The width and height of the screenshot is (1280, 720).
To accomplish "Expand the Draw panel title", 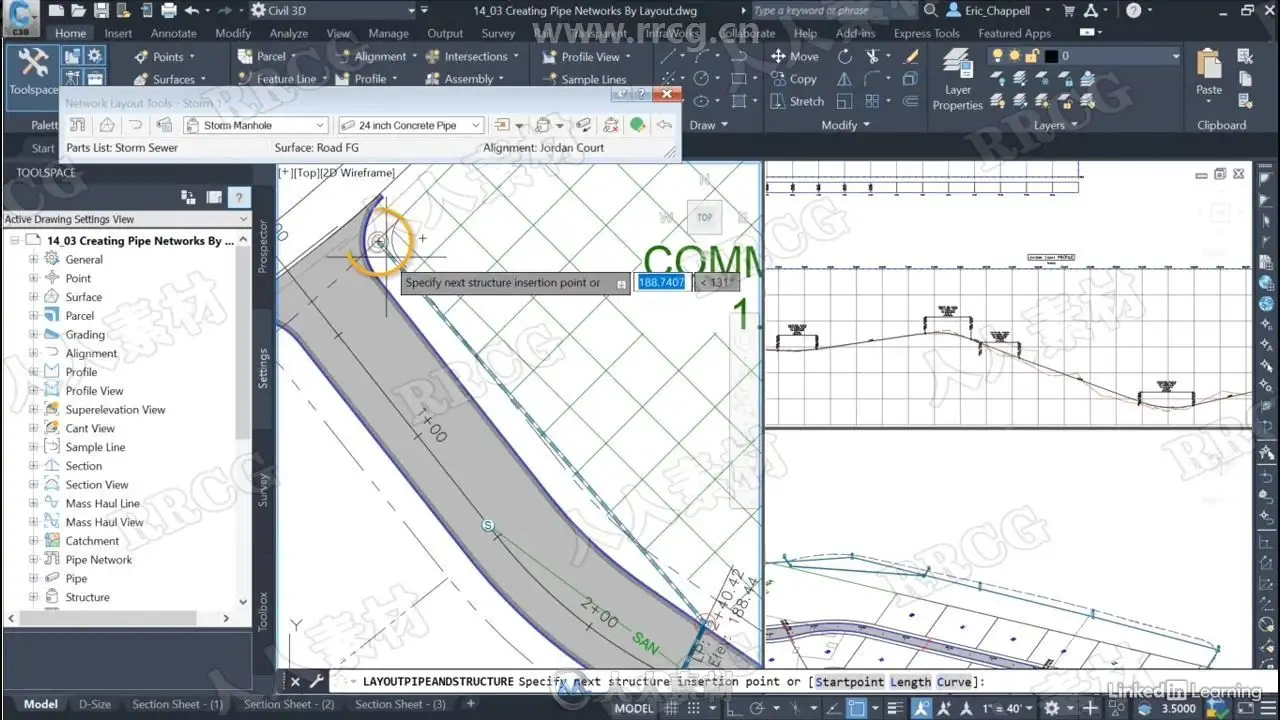I will click(708, 125).
